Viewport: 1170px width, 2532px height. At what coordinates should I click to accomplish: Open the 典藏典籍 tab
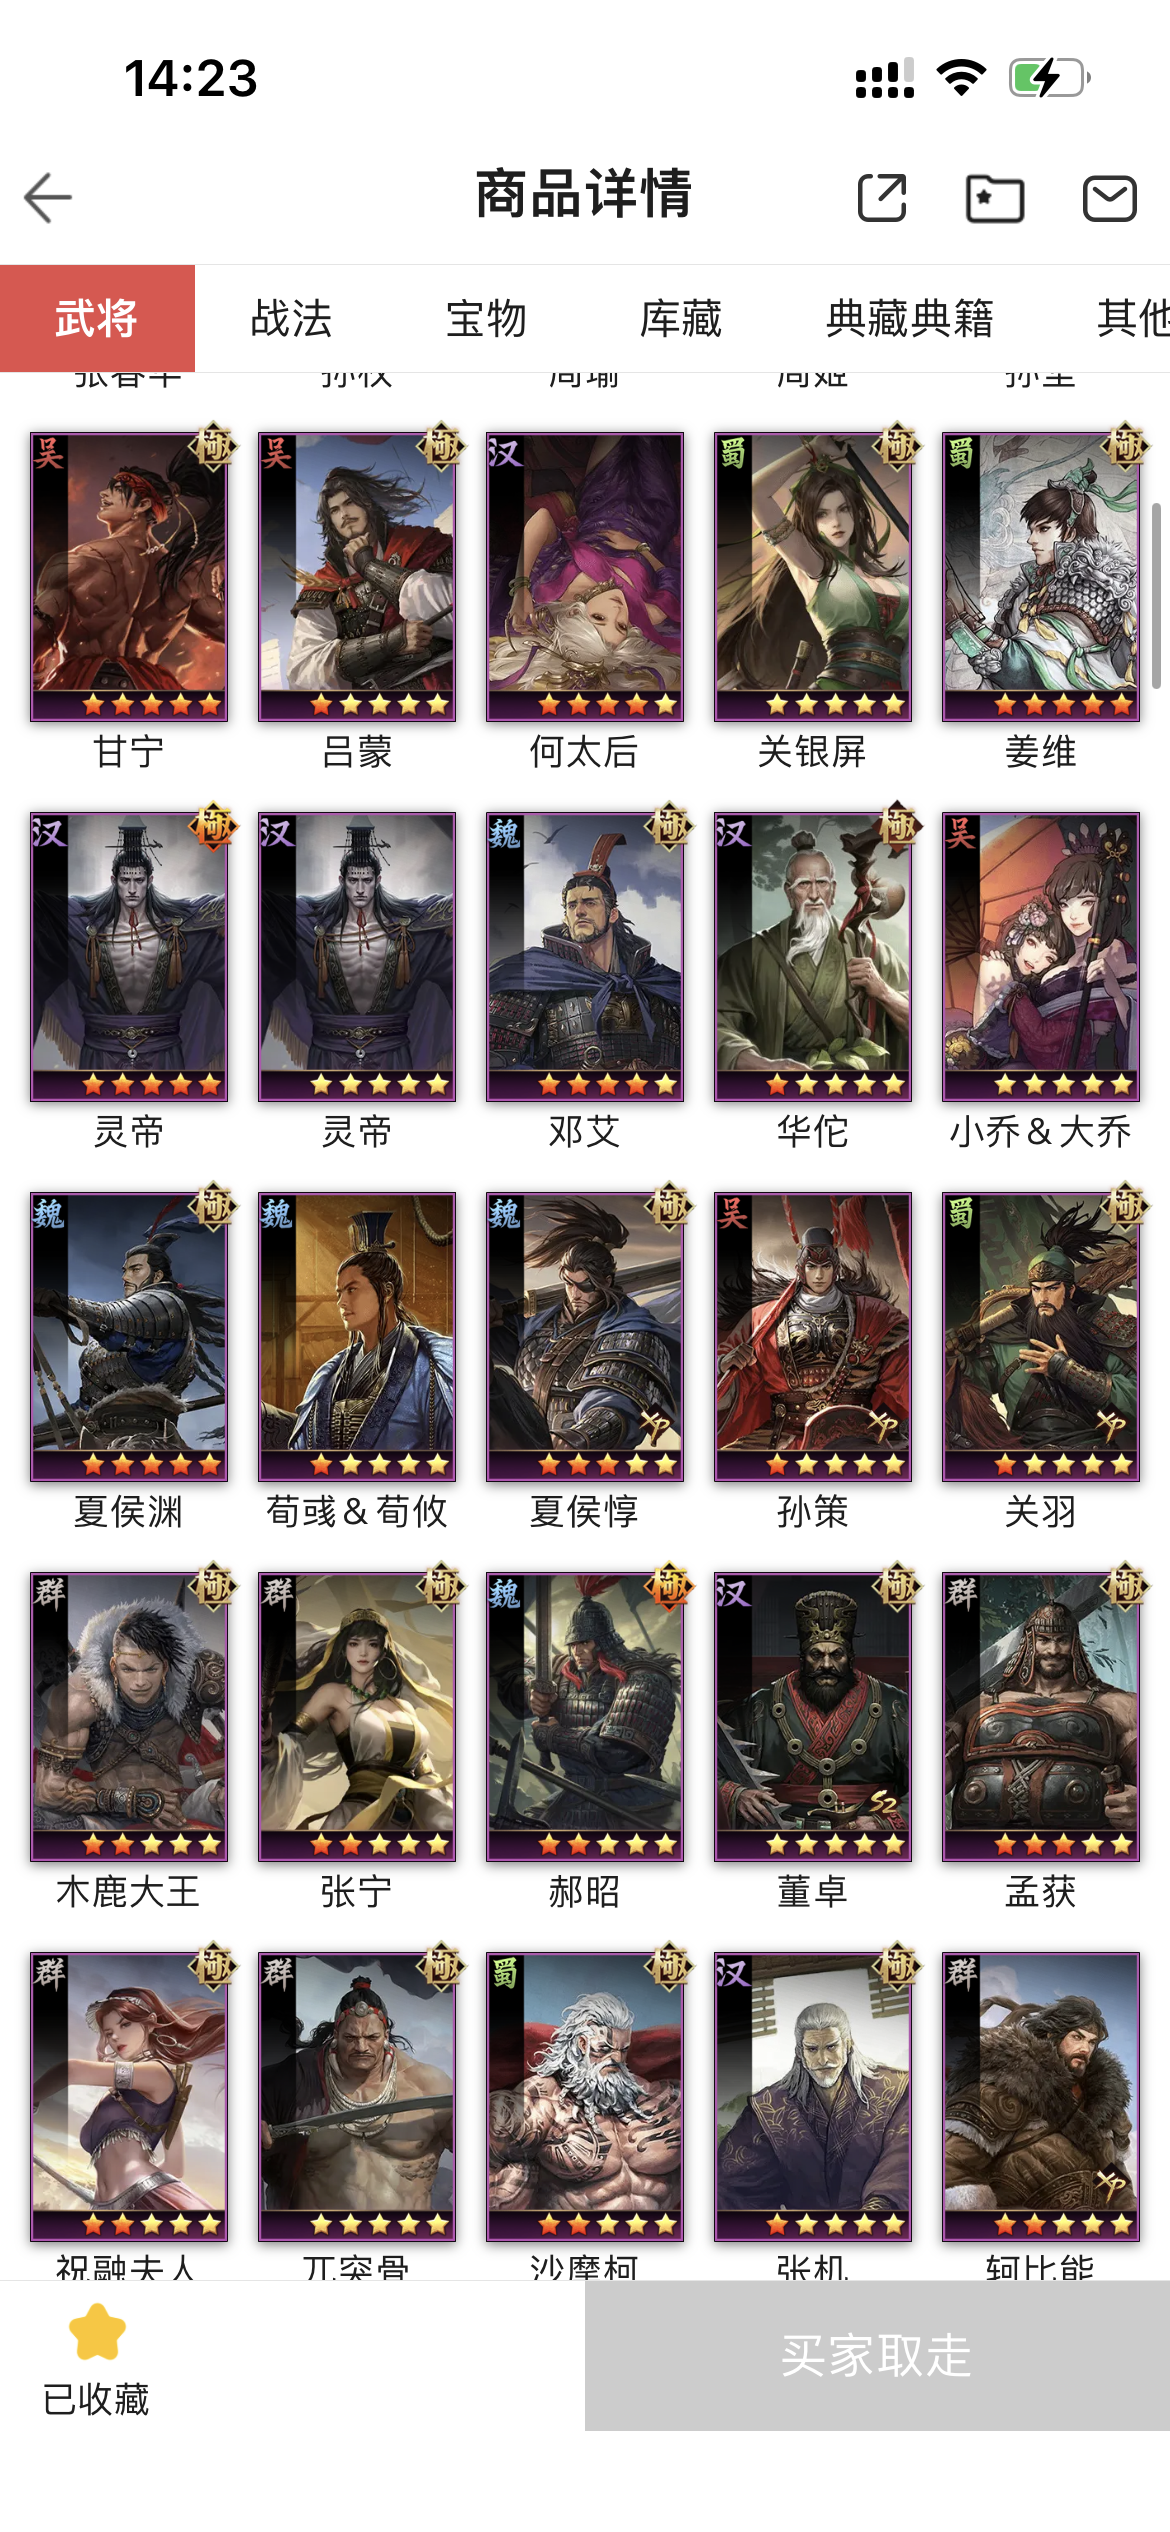(x=910, y=318)
